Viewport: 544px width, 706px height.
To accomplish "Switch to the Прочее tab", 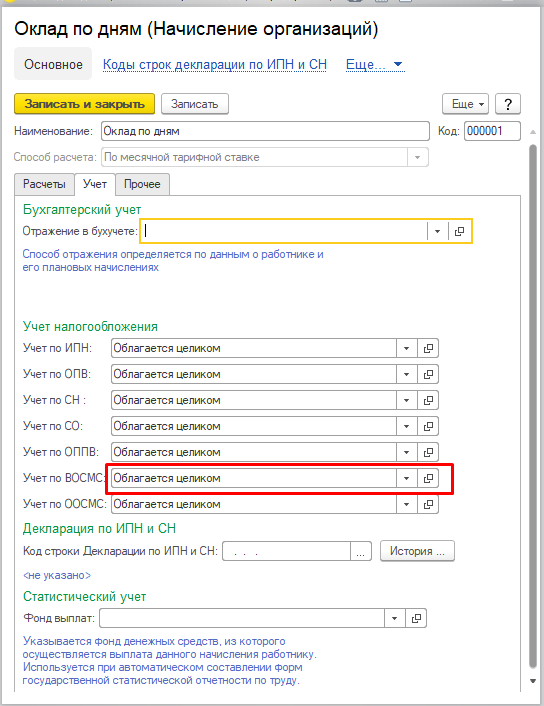I will 142,184.
